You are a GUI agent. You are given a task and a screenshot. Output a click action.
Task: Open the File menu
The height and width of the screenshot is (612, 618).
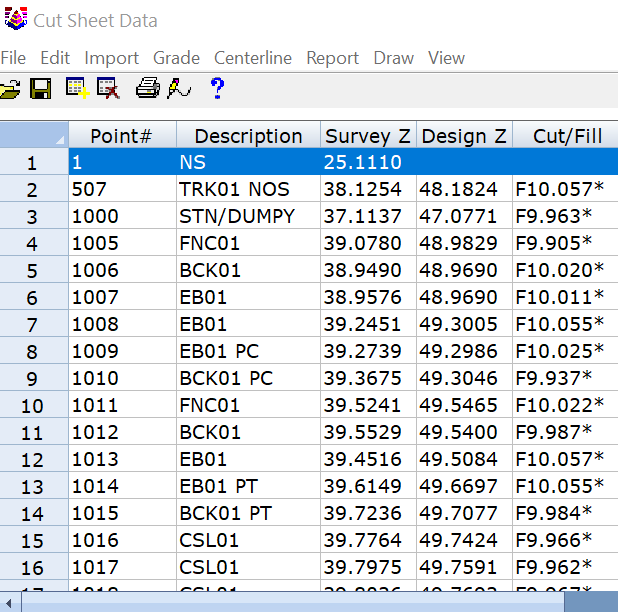point(13,58)
